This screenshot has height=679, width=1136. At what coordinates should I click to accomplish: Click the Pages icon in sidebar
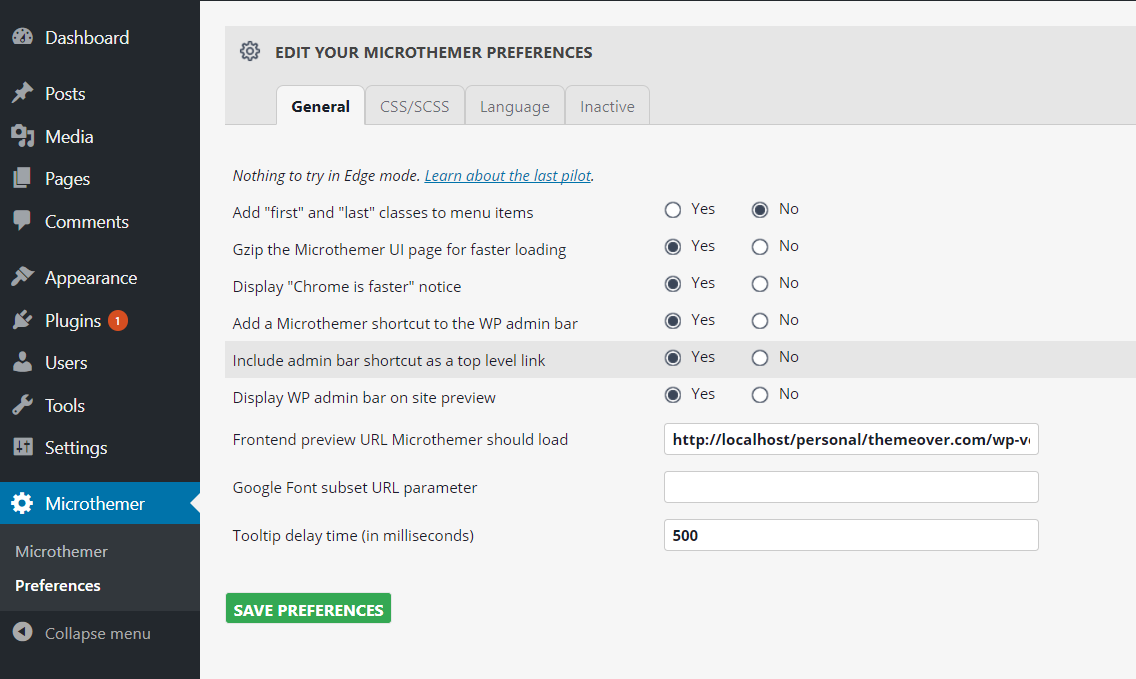point(22,179)
